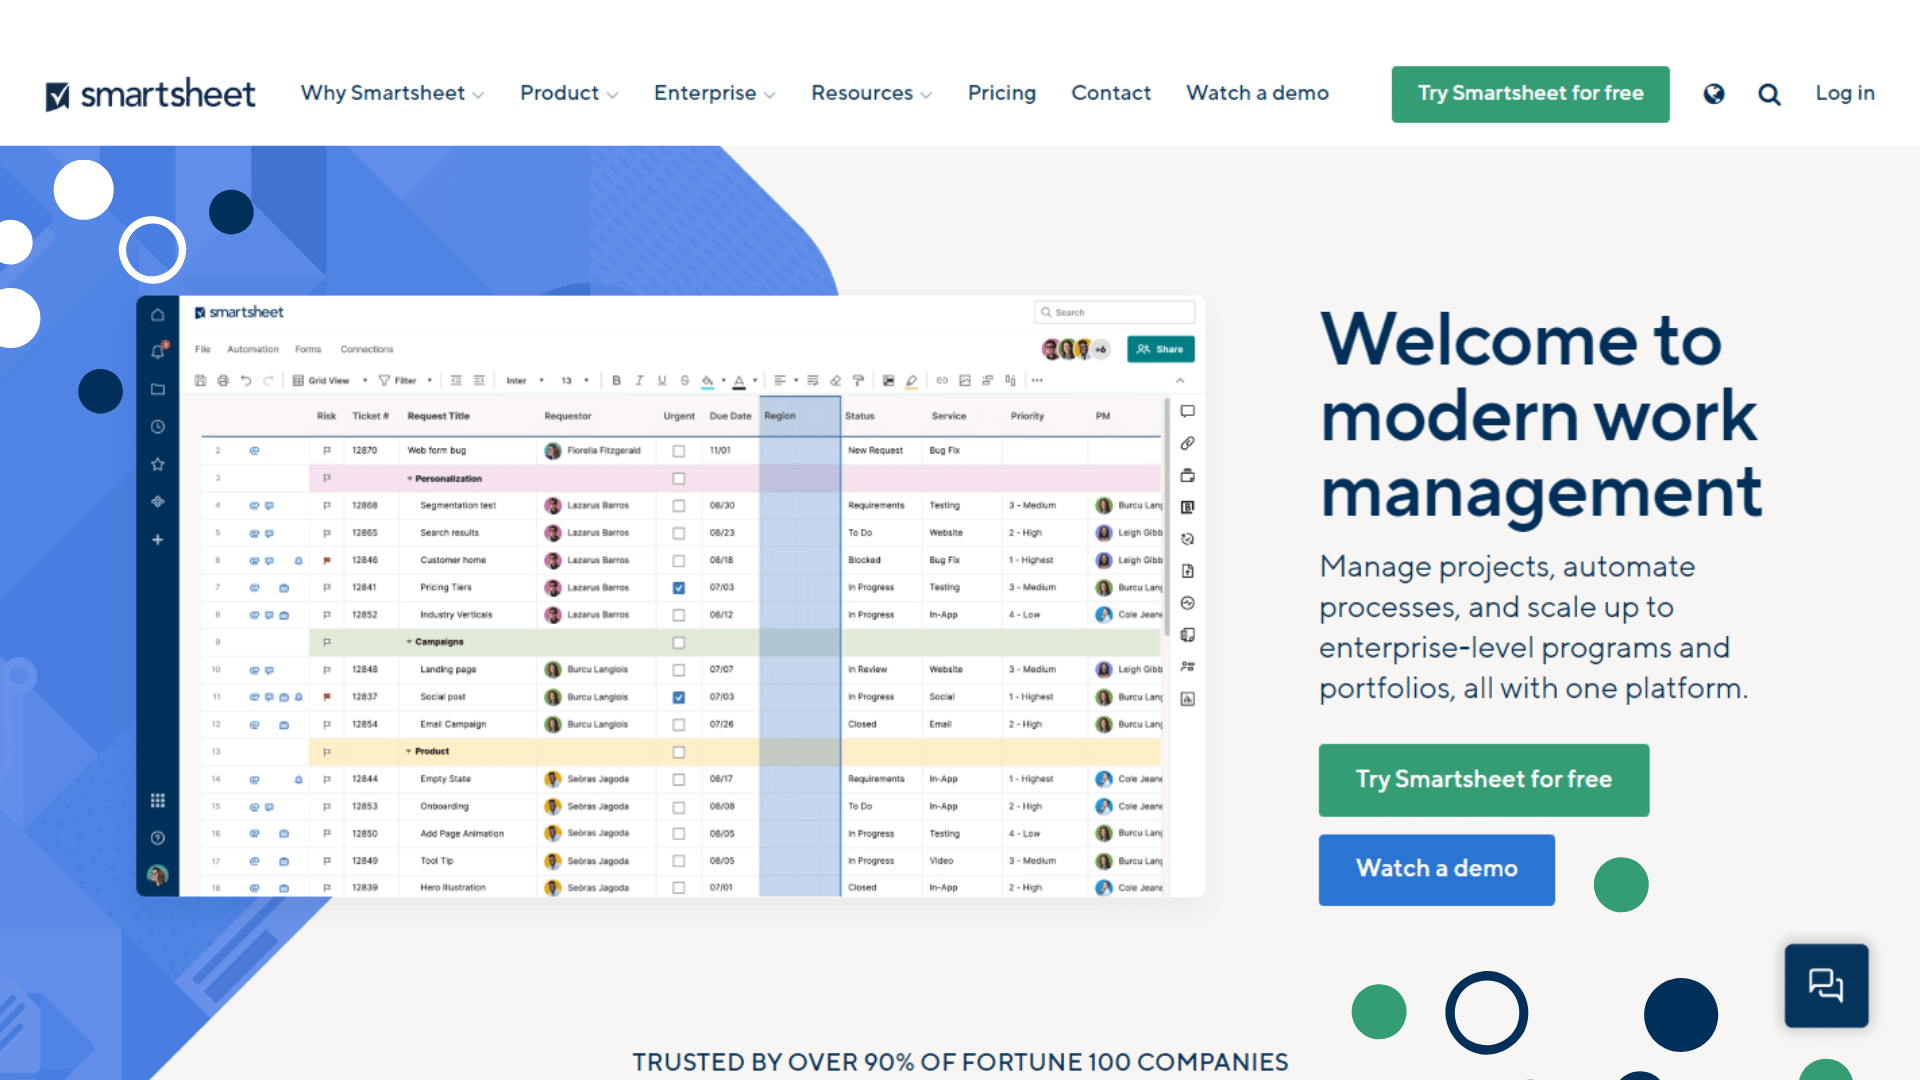This screenshot has height=1080, width=1920.
Task: Open the Help question mark icon
Action: (158, 838)
